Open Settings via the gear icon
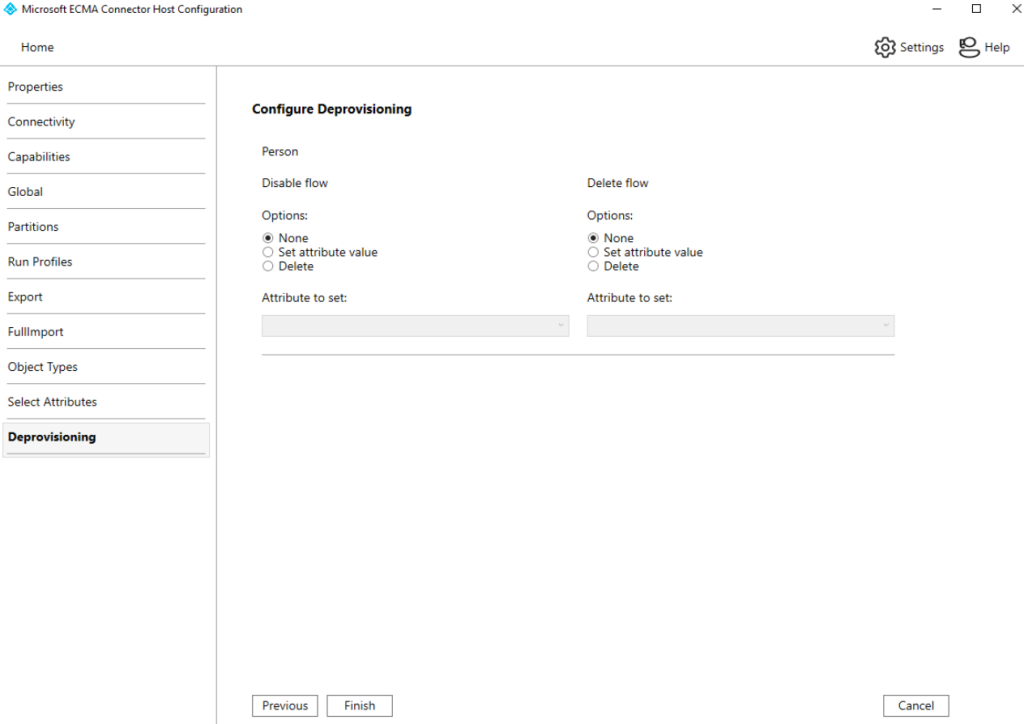The image size is (1024, 724). pos(885,47)
